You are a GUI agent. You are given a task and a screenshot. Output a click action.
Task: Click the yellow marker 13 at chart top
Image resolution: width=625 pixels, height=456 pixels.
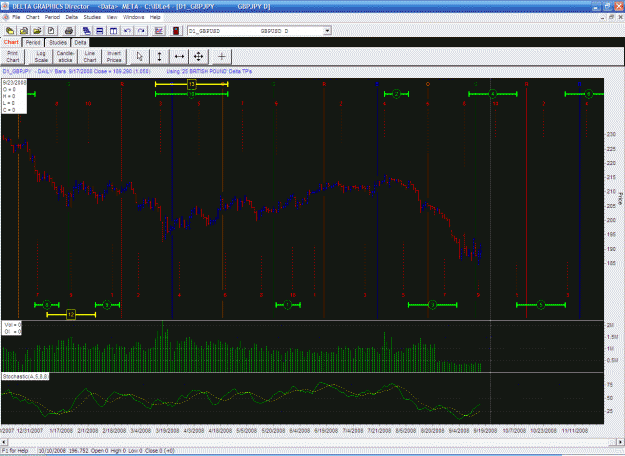[192, 84]
